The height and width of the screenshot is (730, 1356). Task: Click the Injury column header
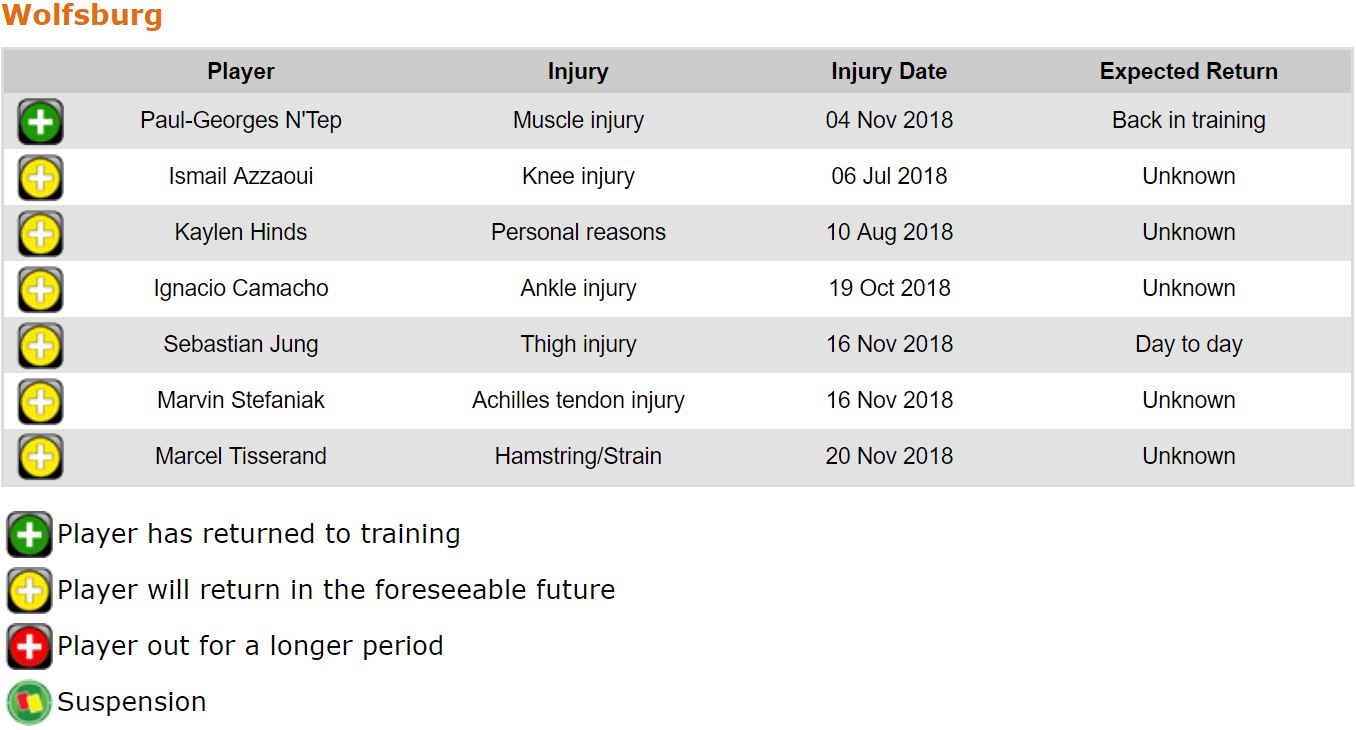click(578, 72)
